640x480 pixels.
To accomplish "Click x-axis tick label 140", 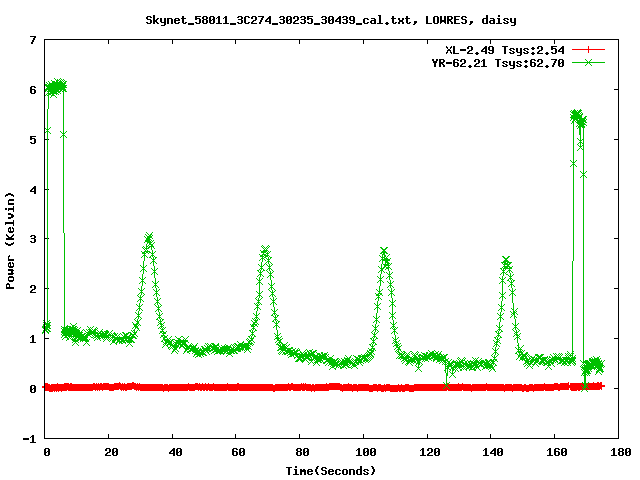I will click(x=493, y=452).
